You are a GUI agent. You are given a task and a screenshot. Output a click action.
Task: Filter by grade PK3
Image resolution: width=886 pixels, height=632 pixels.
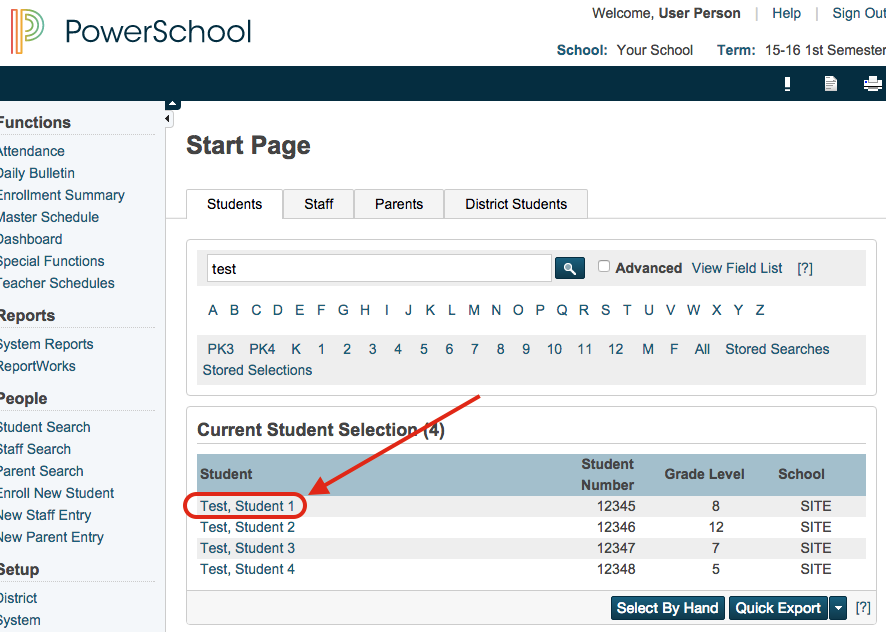pyautogui.click(x=220, y=349)
